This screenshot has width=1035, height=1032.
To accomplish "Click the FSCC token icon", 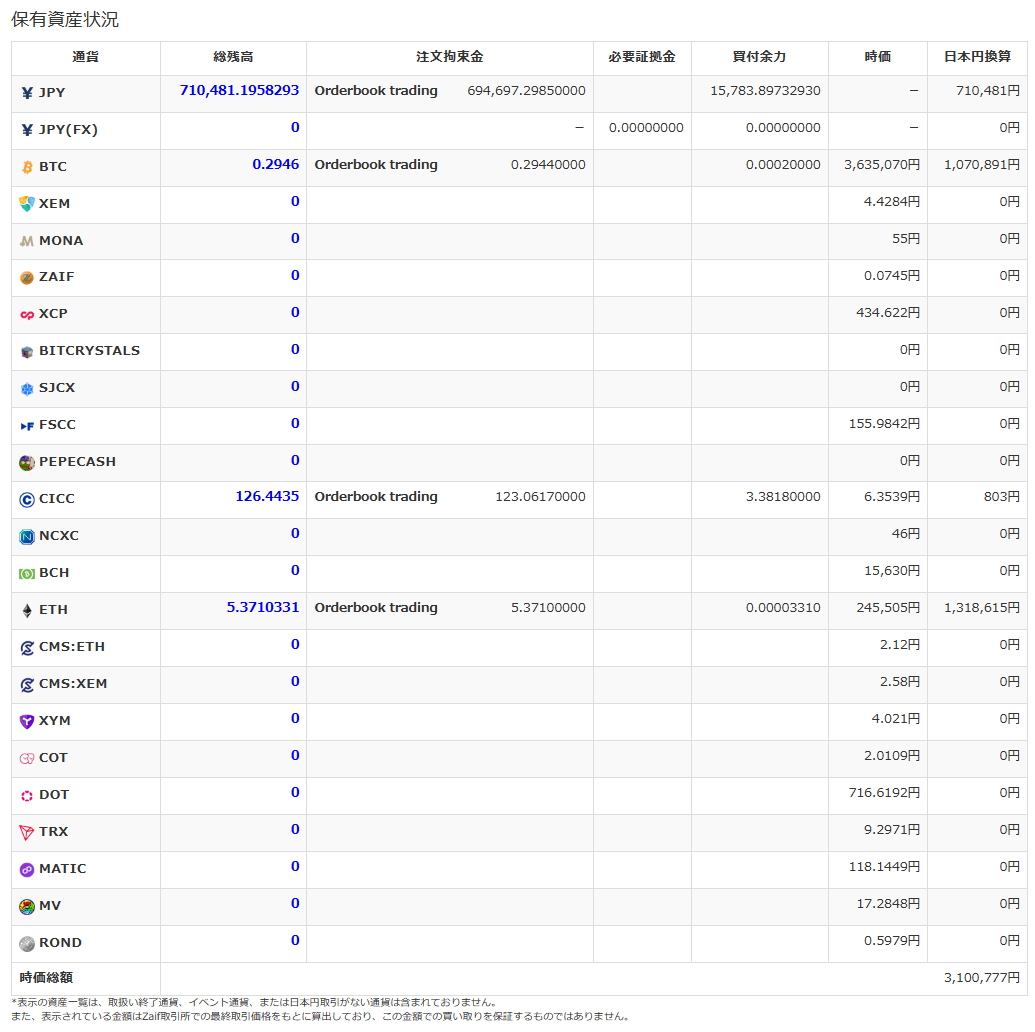I will pos(27,426).
